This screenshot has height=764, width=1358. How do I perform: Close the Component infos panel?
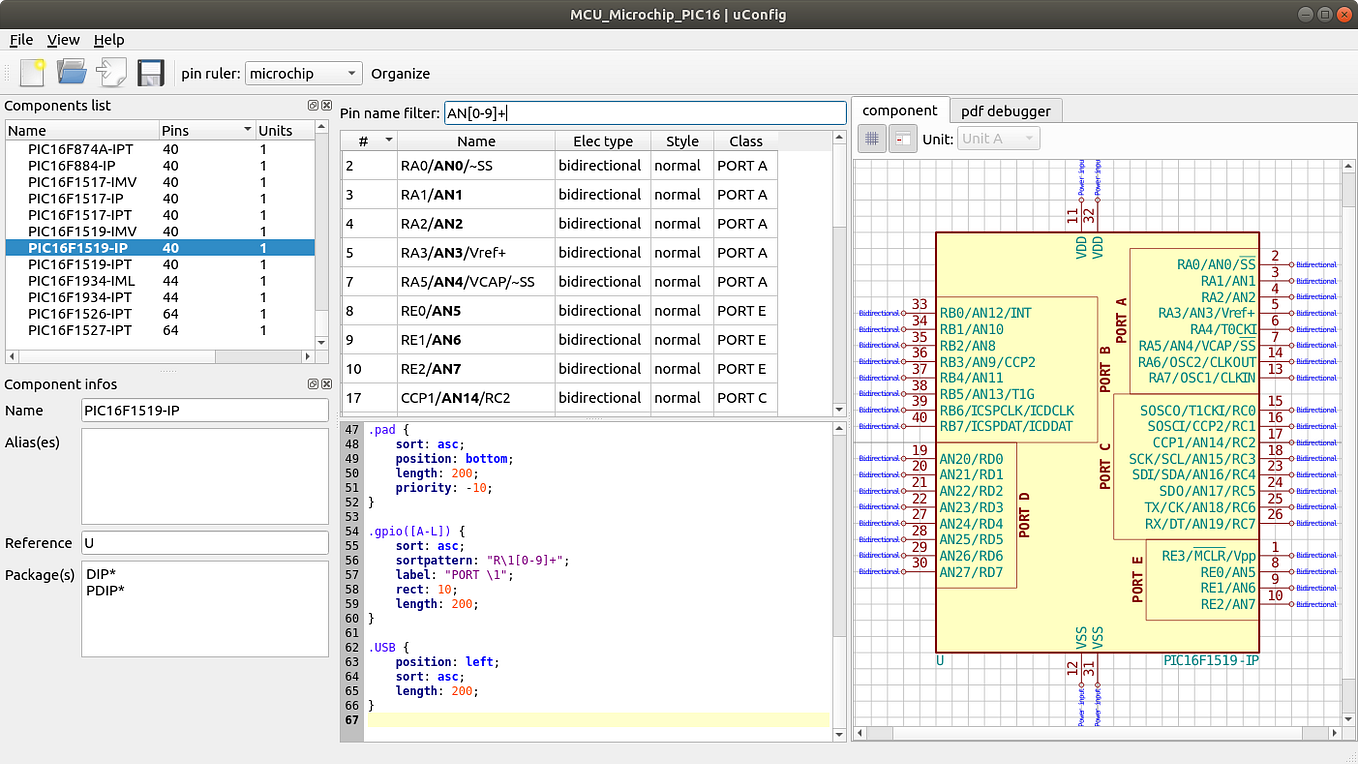326,384
